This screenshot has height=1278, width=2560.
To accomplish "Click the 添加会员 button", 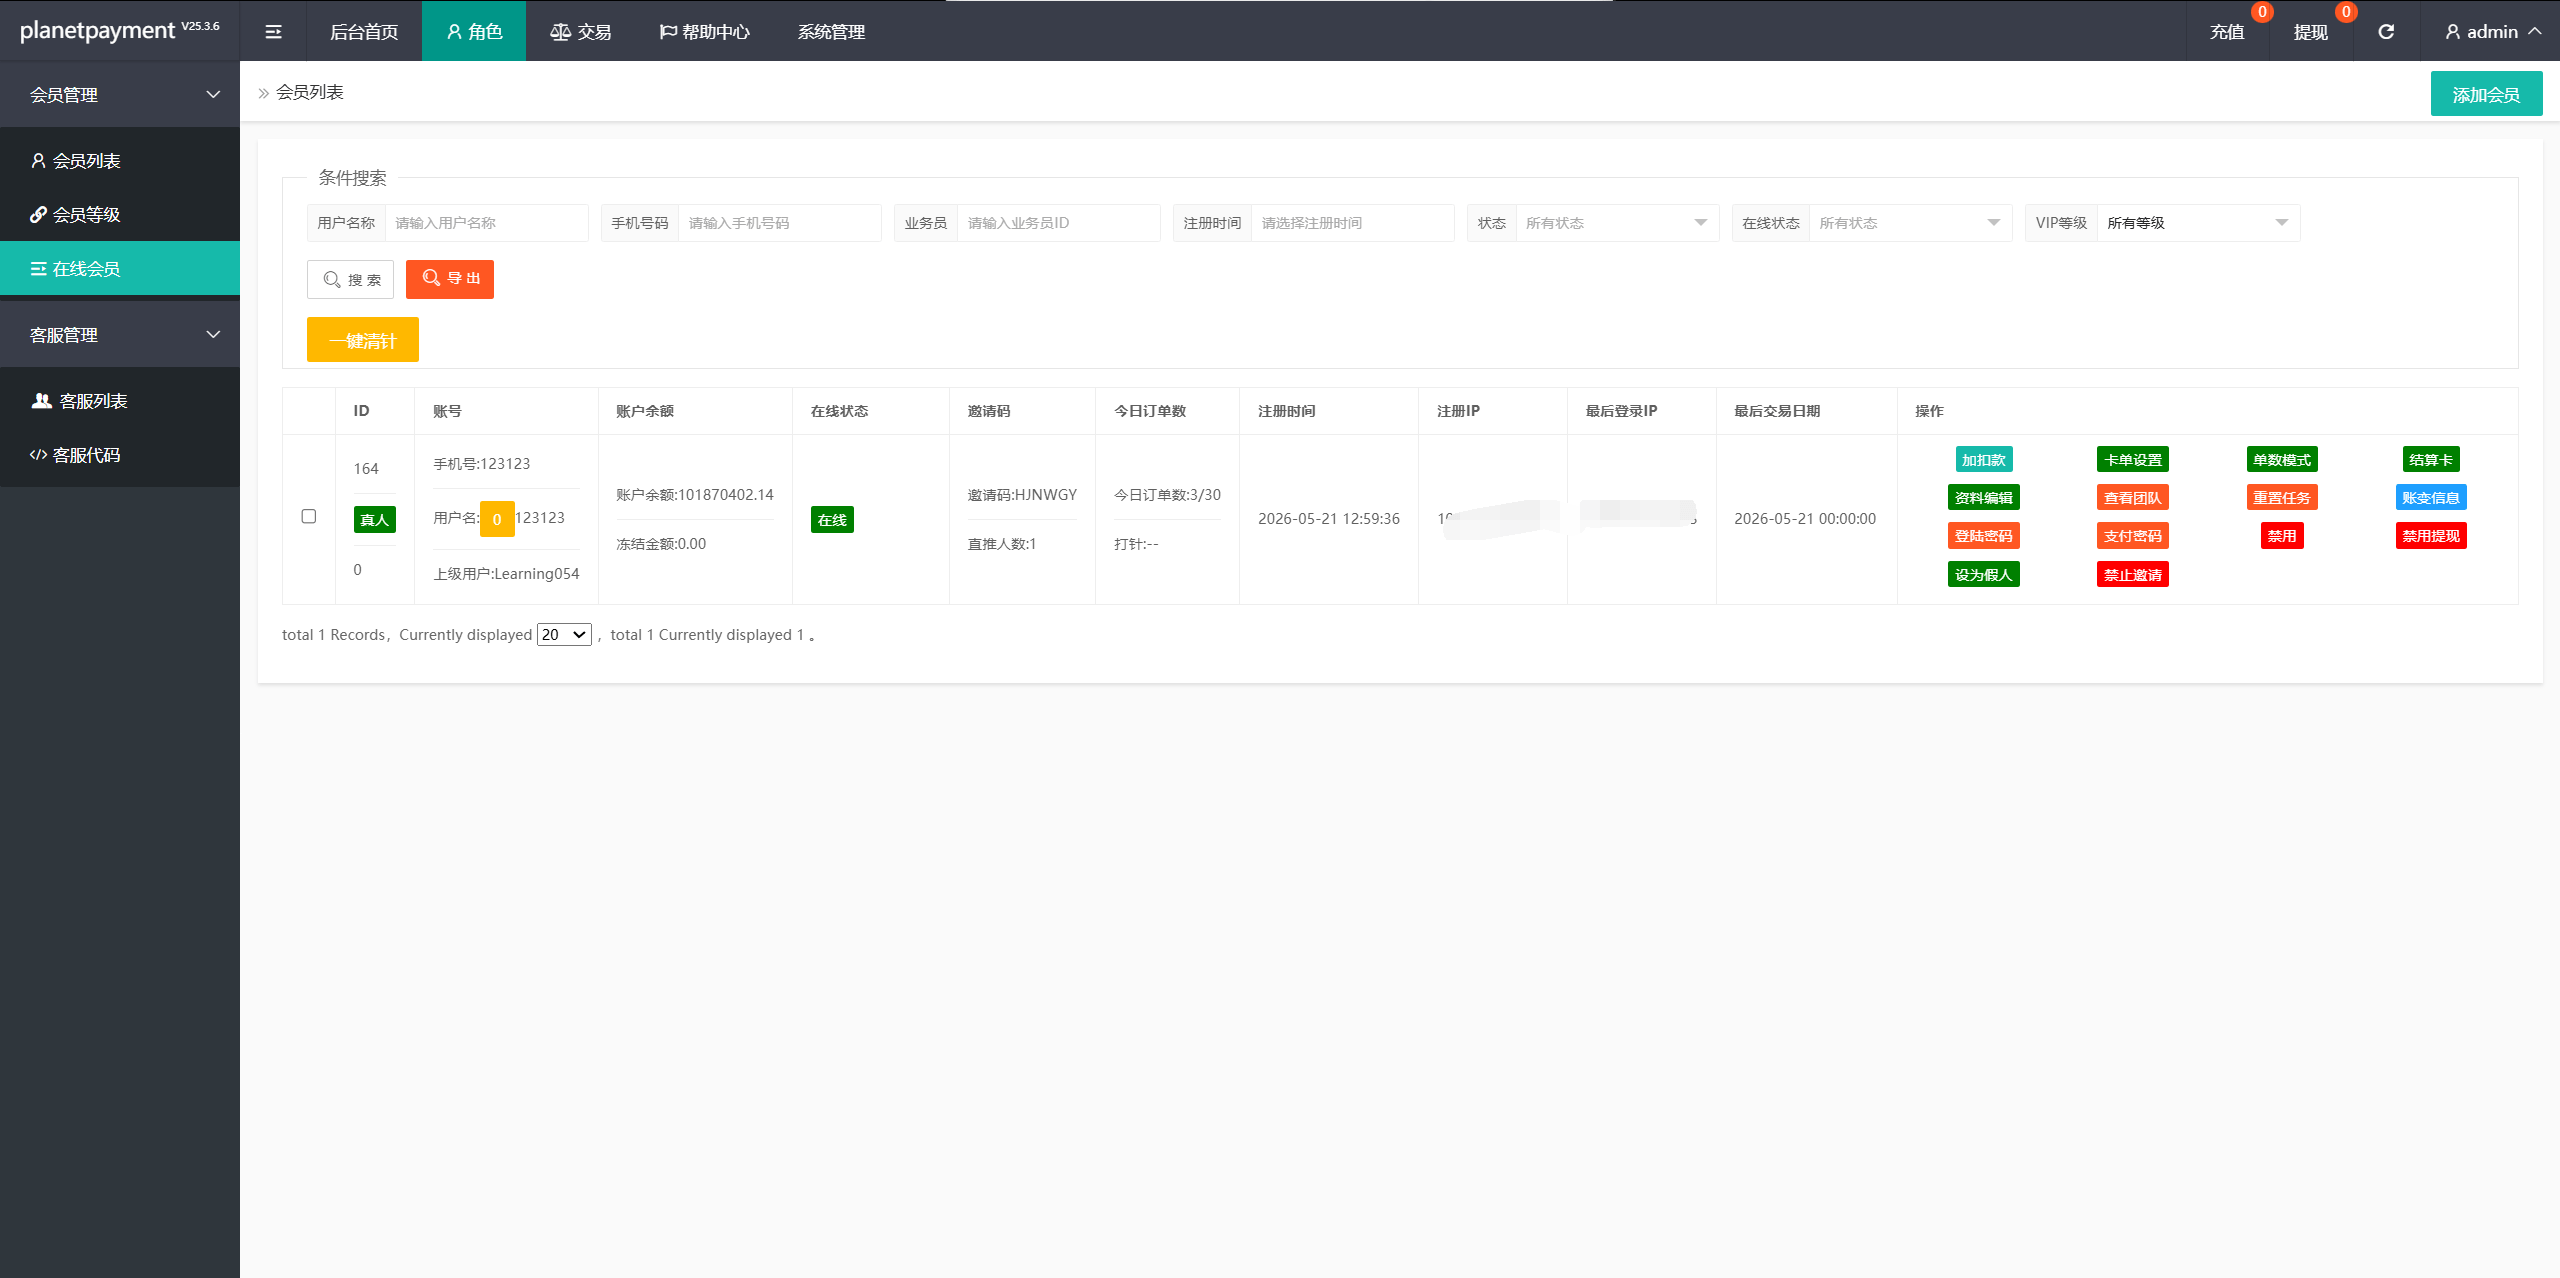I will click(x=2486, y=94).
